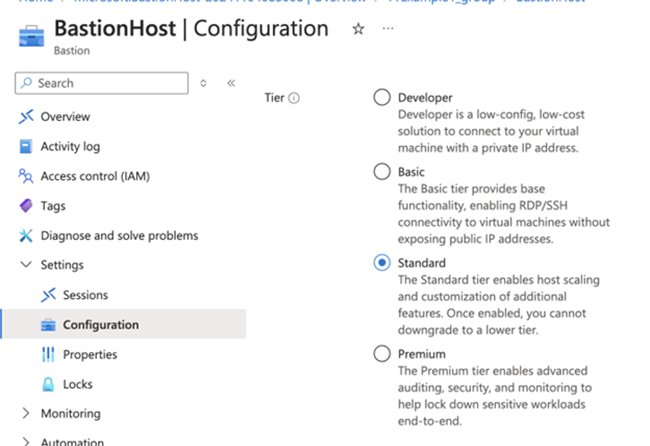Favorite the page with the star icon
Viewport: 650px width, 446px height.
pos(358,29)
